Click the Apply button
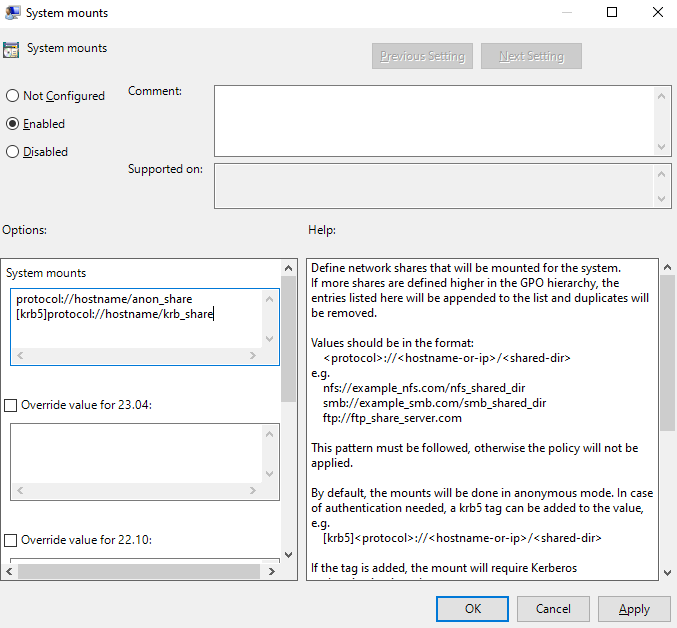 coord(634,609)
